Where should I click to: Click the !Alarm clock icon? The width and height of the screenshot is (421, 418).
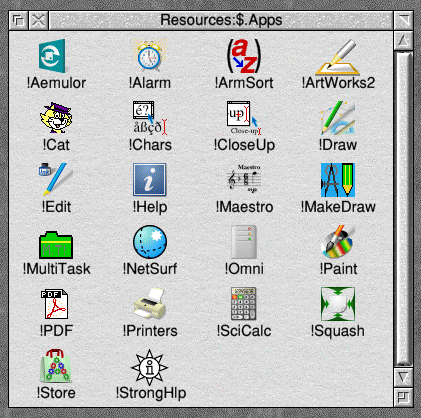pyautogui.click(x=149, y=56)
